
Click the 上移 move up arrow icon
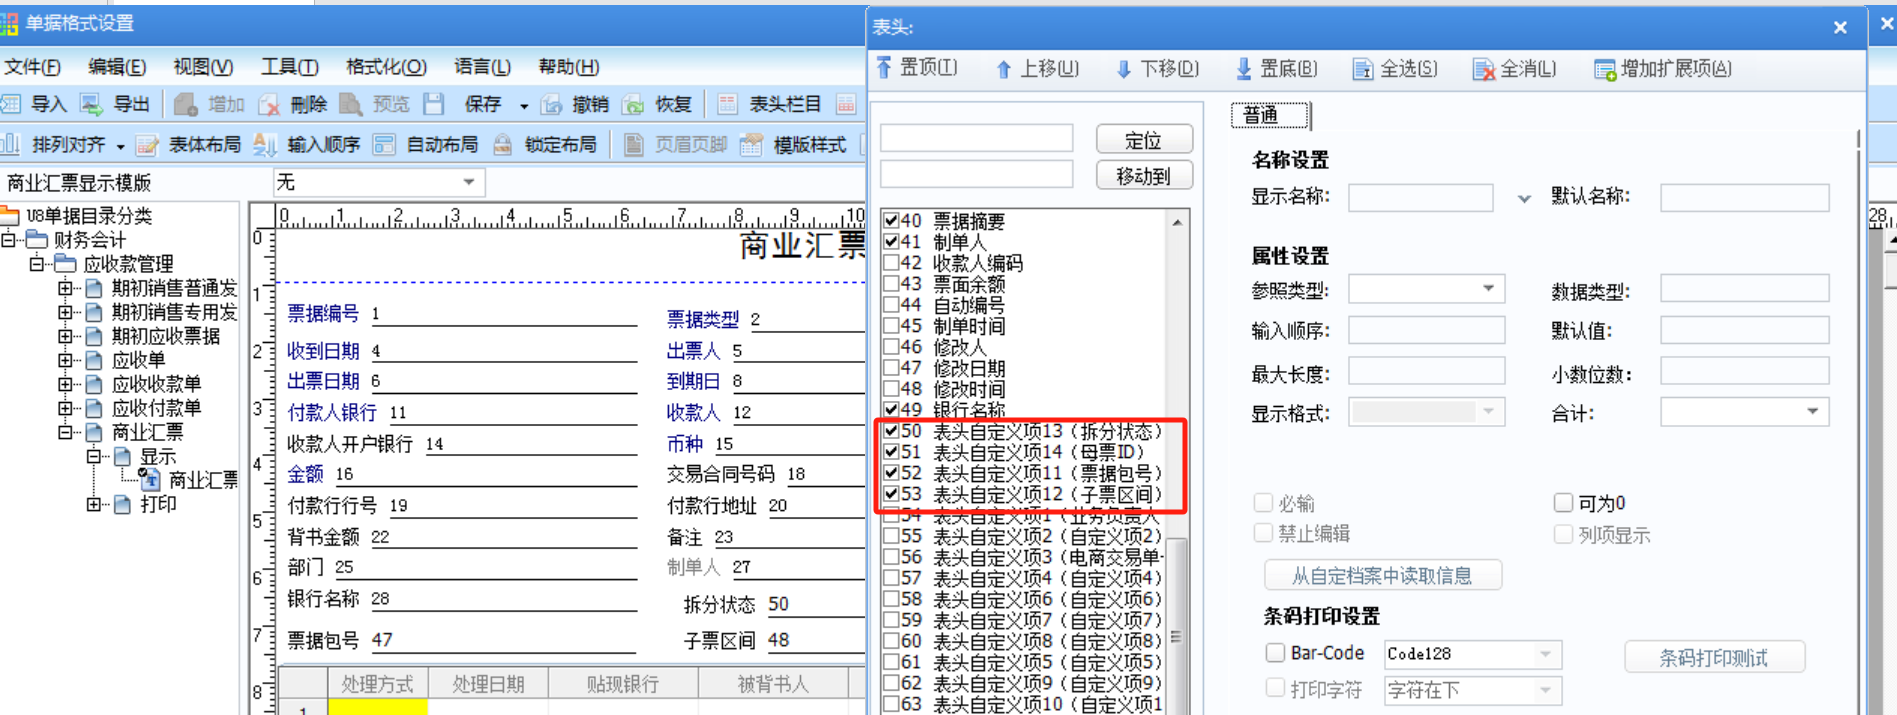point(1003,69)
